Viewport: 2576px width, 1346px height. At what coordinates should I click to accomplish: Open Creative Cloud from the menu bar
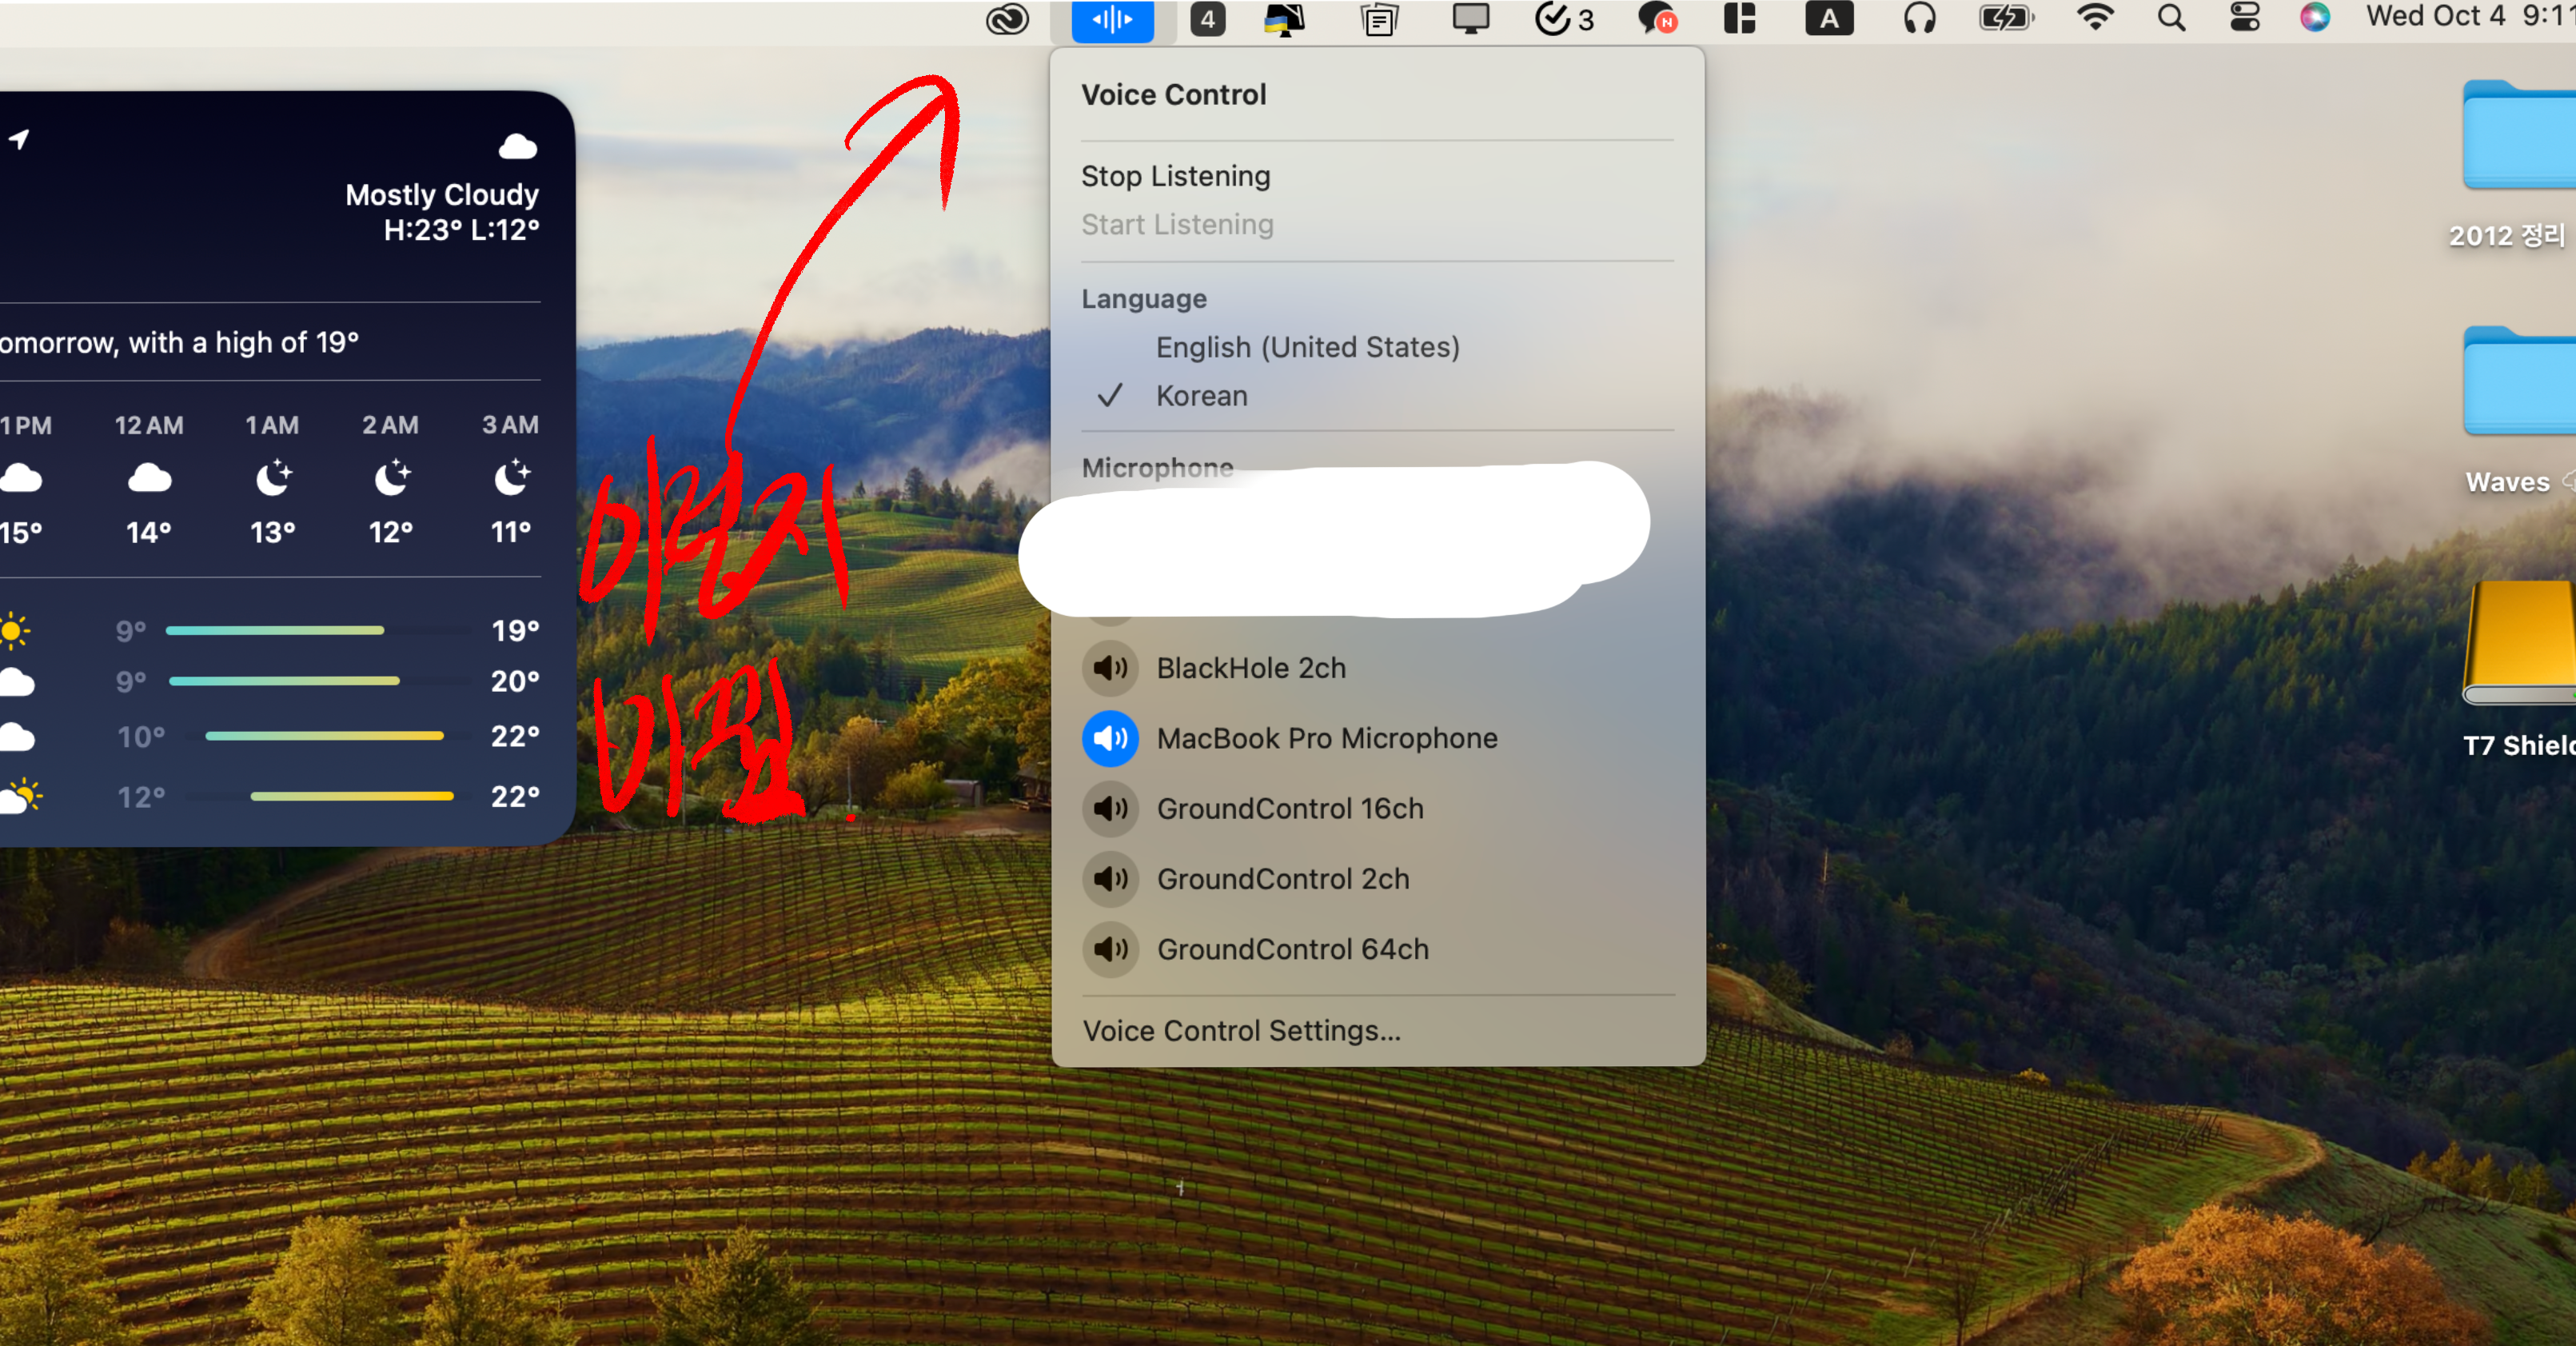pos(1007,19)
